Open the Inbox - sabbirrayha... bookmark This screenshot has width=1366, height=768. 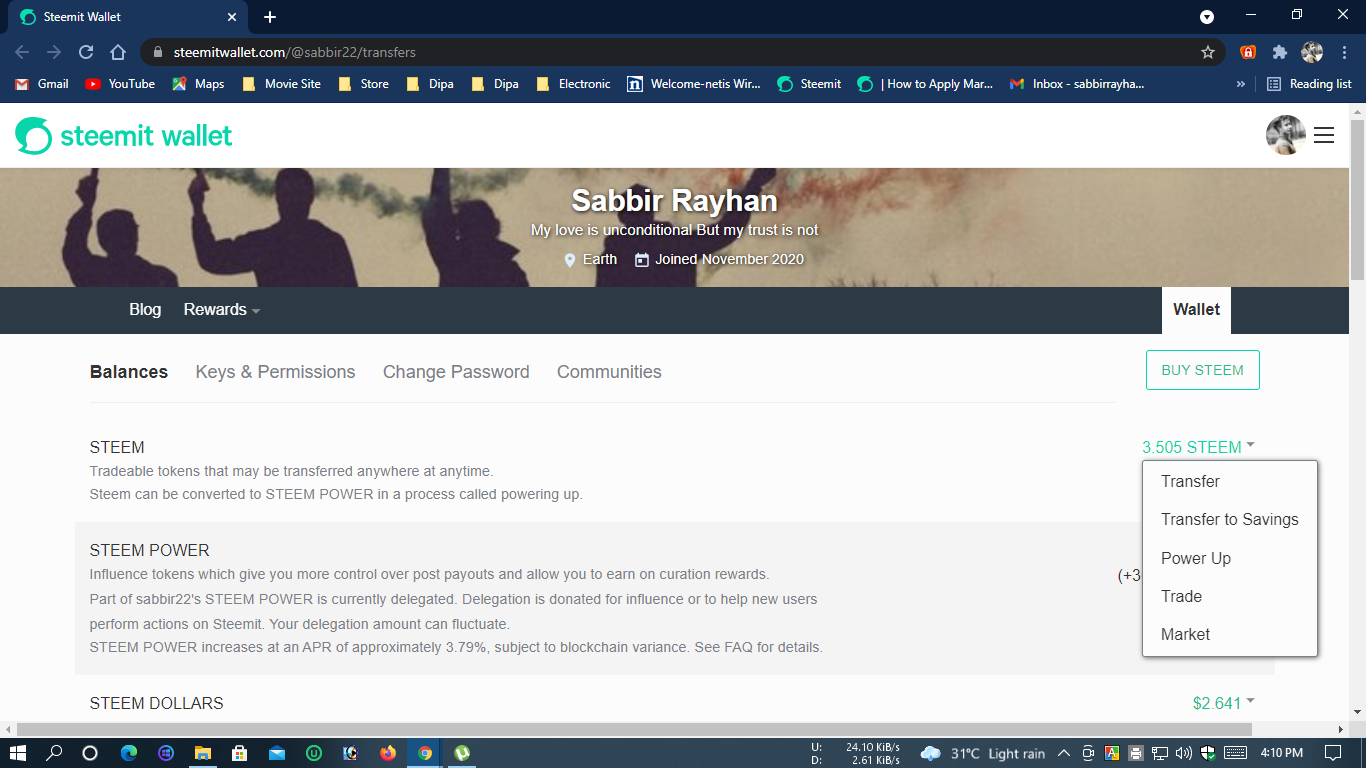(1077, 84)
